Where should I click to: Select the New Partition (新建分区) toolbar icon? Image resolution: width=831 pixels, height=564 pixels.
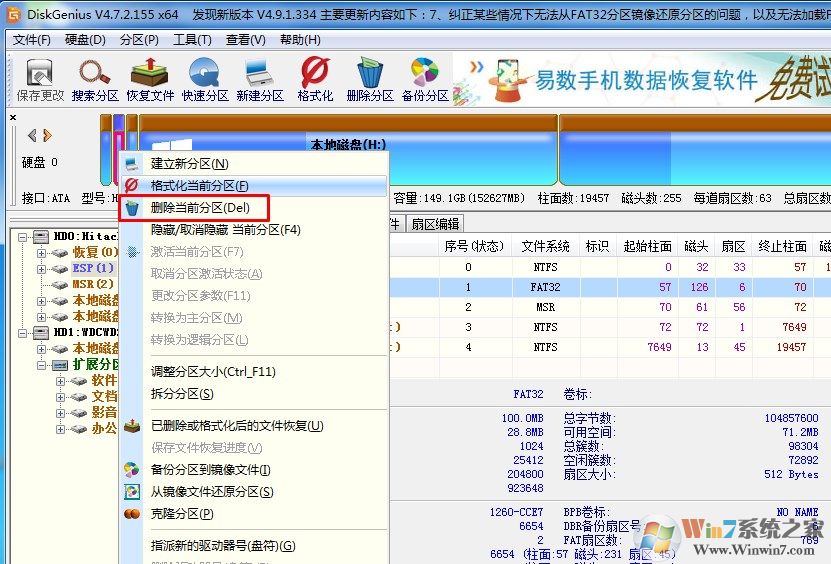[260, 79]
